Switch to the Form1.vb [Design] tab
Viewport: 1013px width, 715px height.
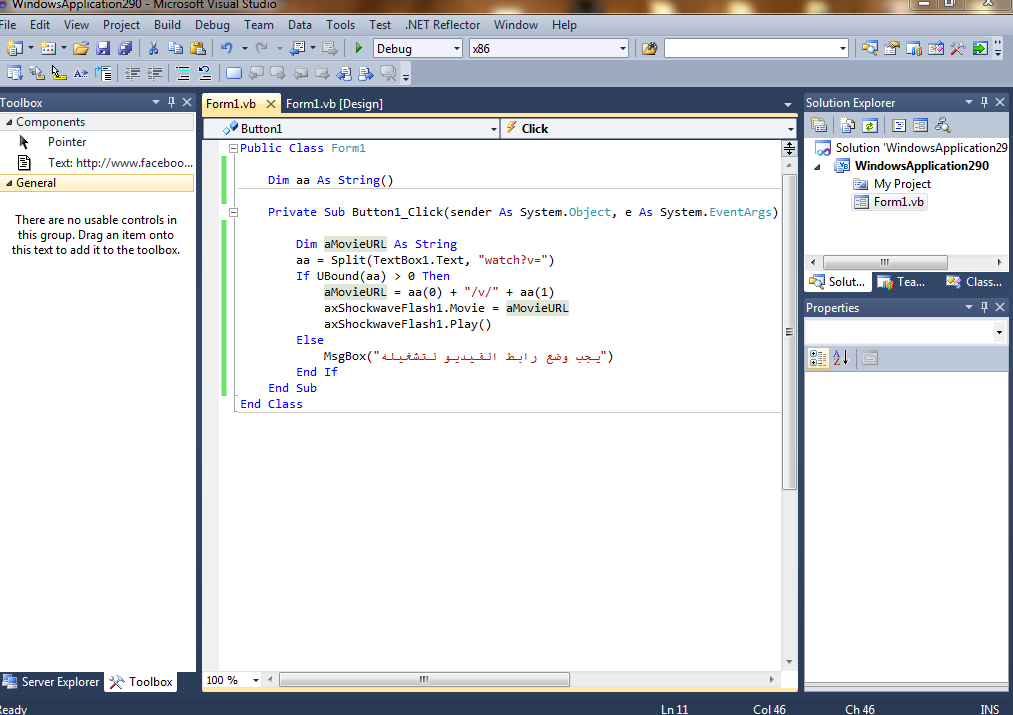click(334, 104)
